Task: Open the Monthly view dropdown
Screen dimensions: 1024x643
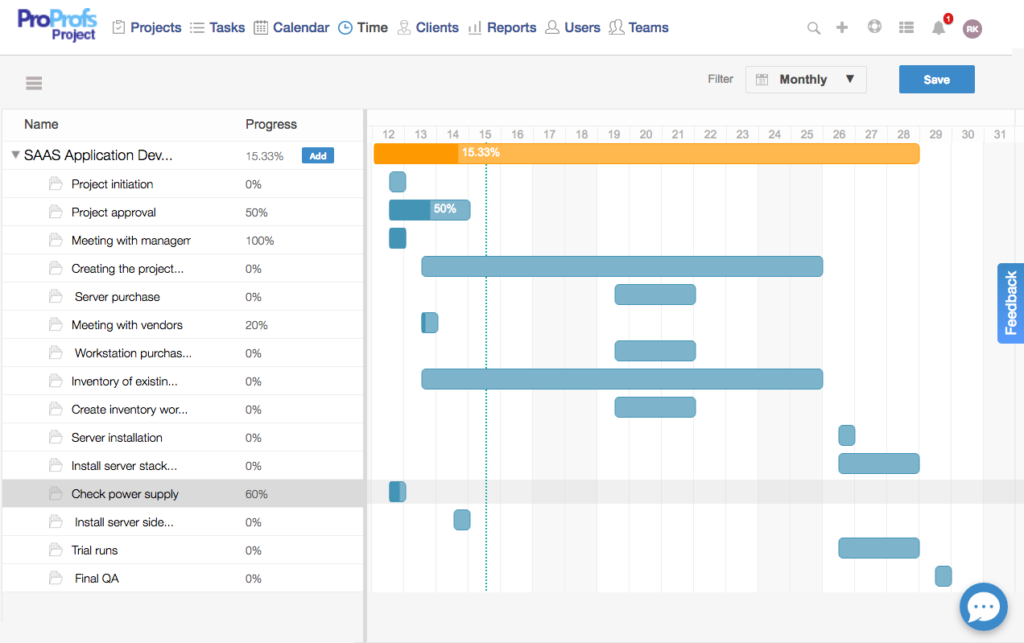Action: point(805,79)
